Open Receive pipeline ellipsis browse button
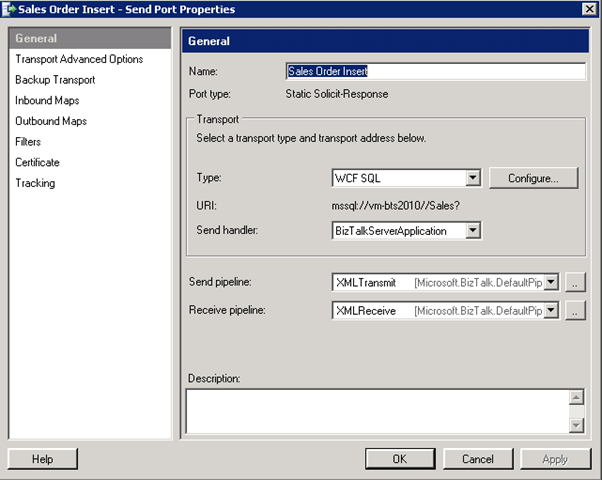Image resolution: width=602 pixels, height=480 pixels. pos(575,310)
